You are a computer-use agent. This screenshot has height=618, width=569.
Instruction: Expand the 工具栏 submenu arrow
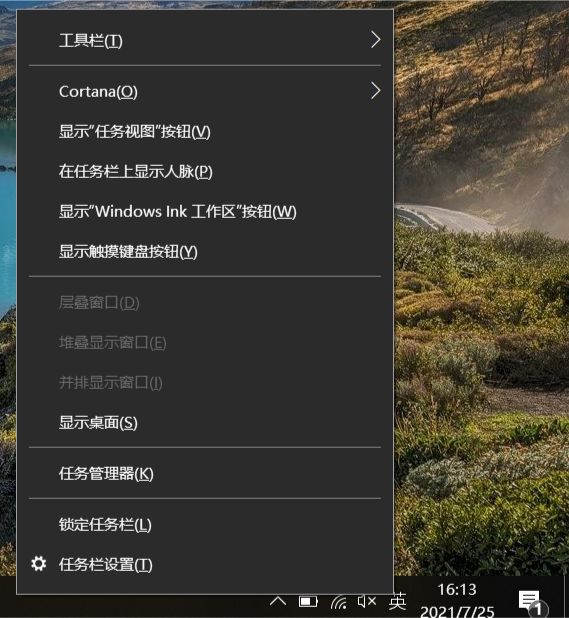(x=376, y=40)
